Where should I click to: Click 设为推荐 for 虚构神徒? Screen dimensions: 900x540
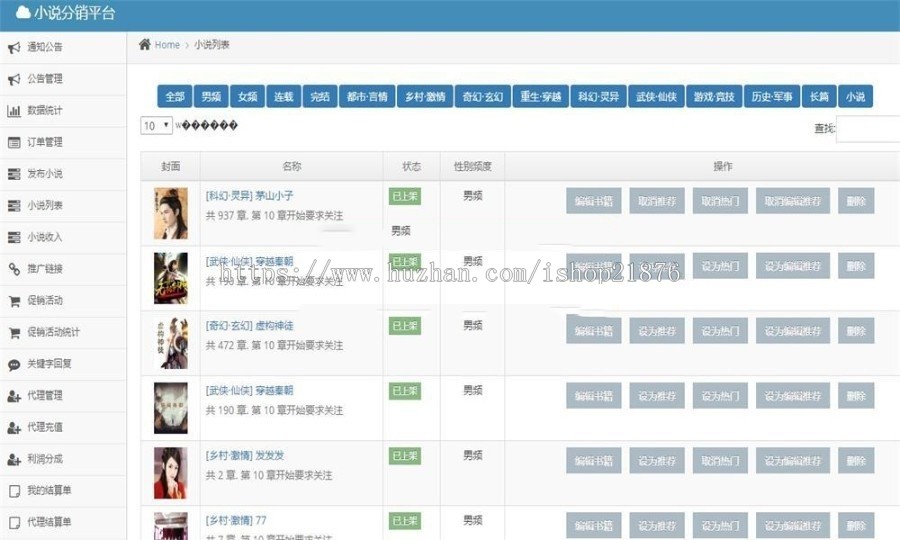[x=657, y=331]
